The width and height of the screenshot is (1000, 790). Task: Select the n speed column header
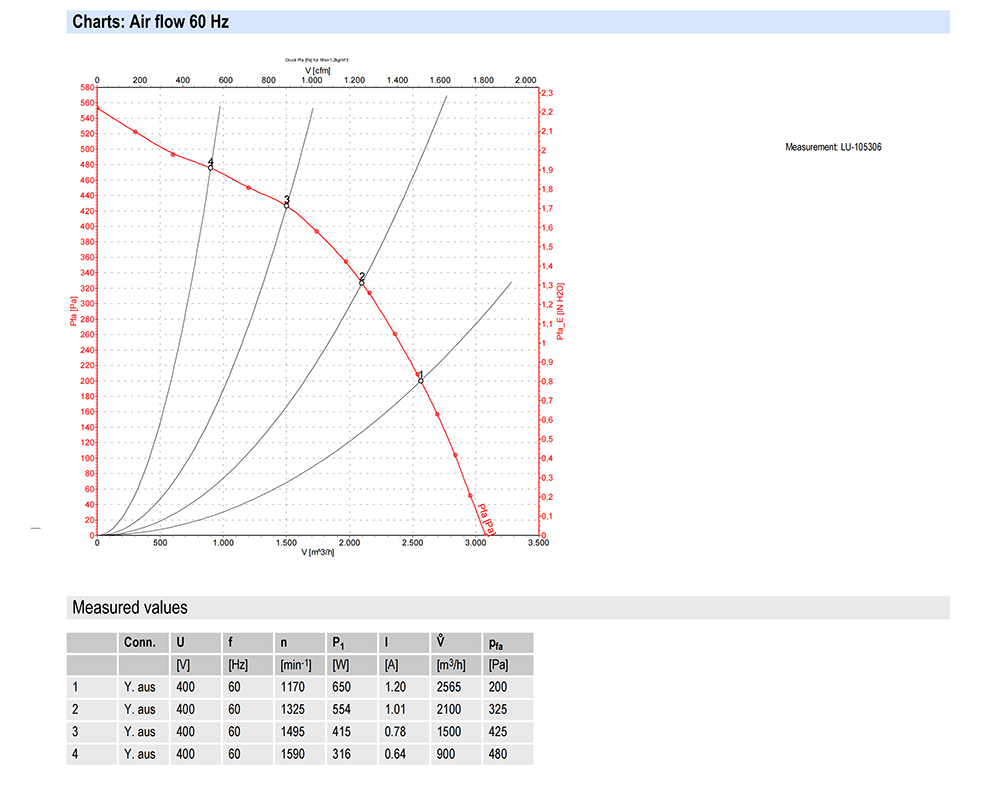click(285, 643)
